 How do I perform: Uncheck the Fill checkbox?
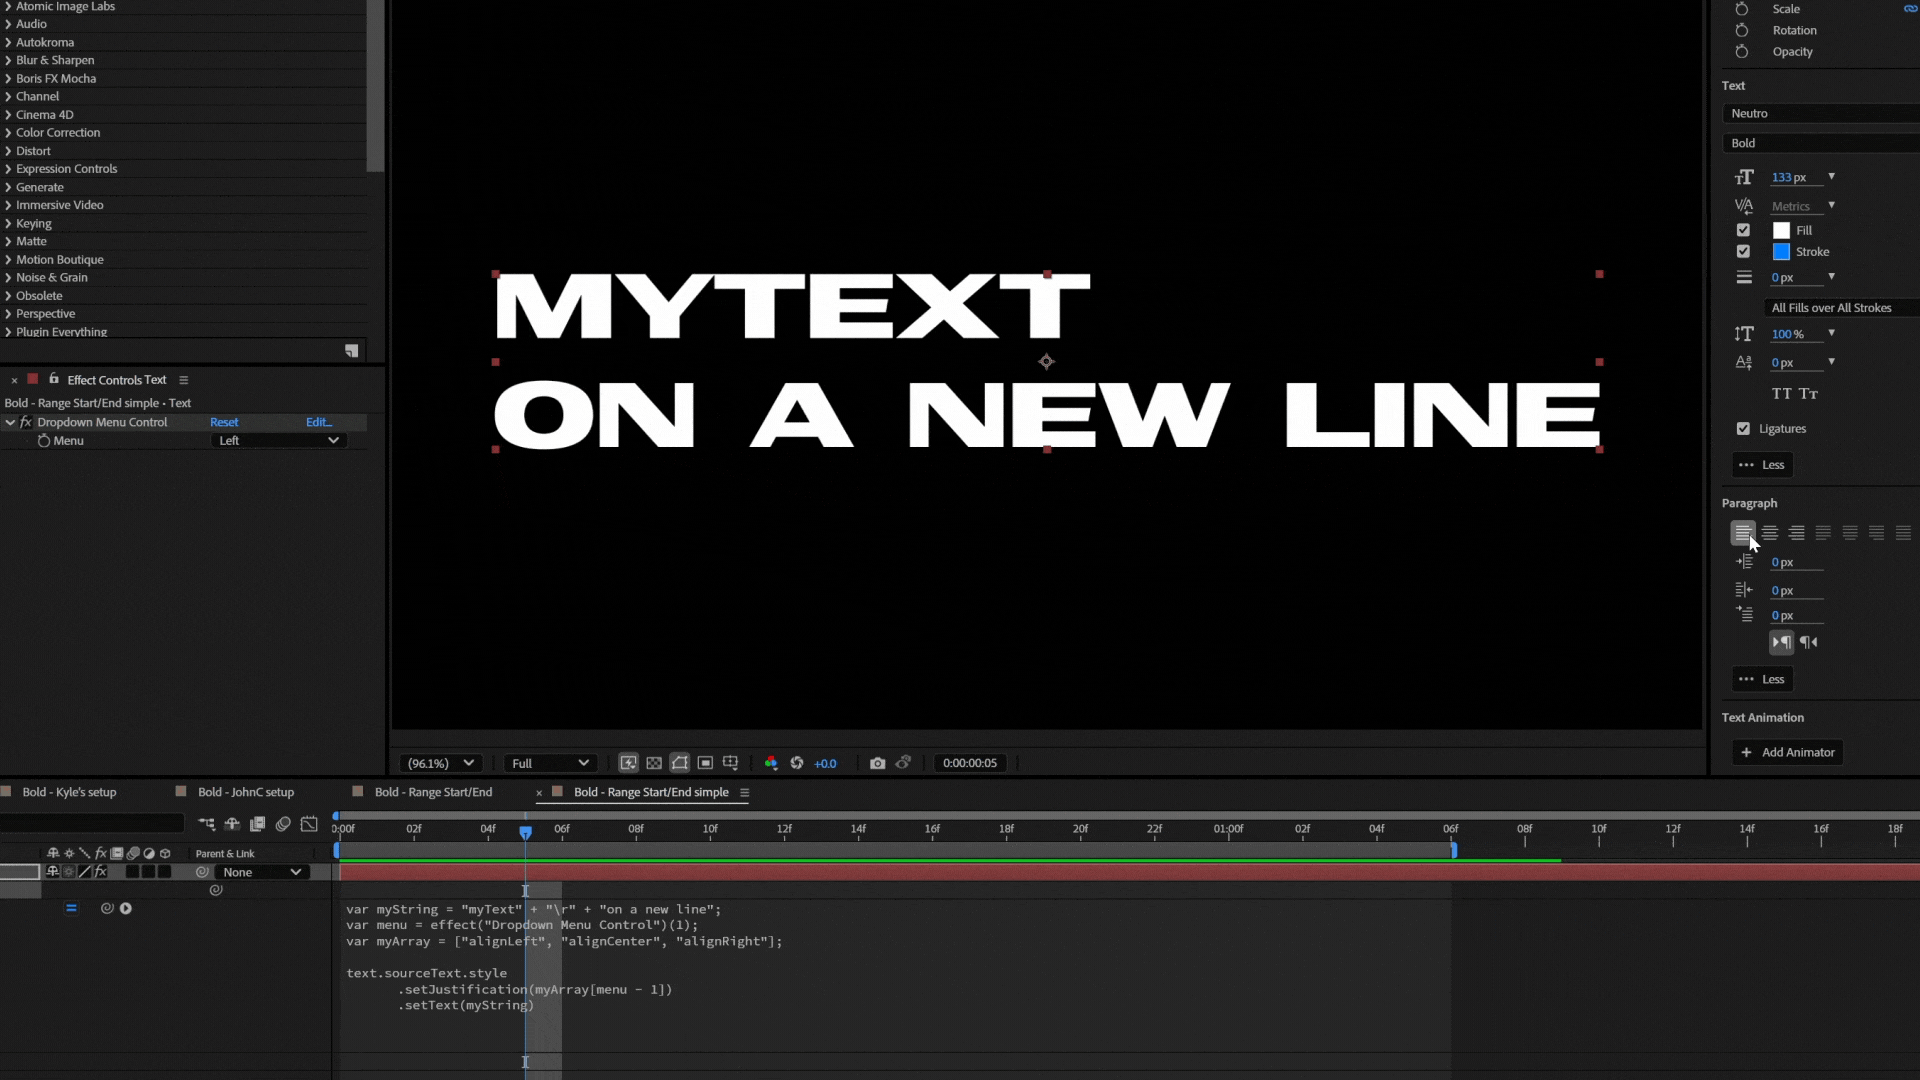click(1743, 230)
